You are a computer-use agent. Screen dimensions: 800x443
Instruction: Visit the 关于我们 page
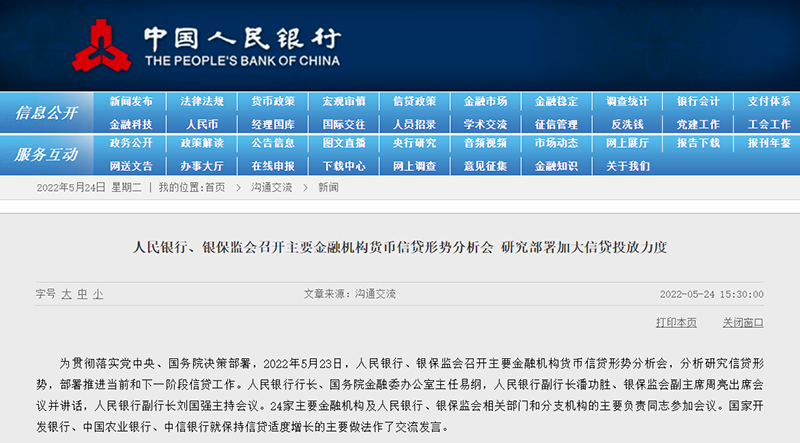coord(627,165)
